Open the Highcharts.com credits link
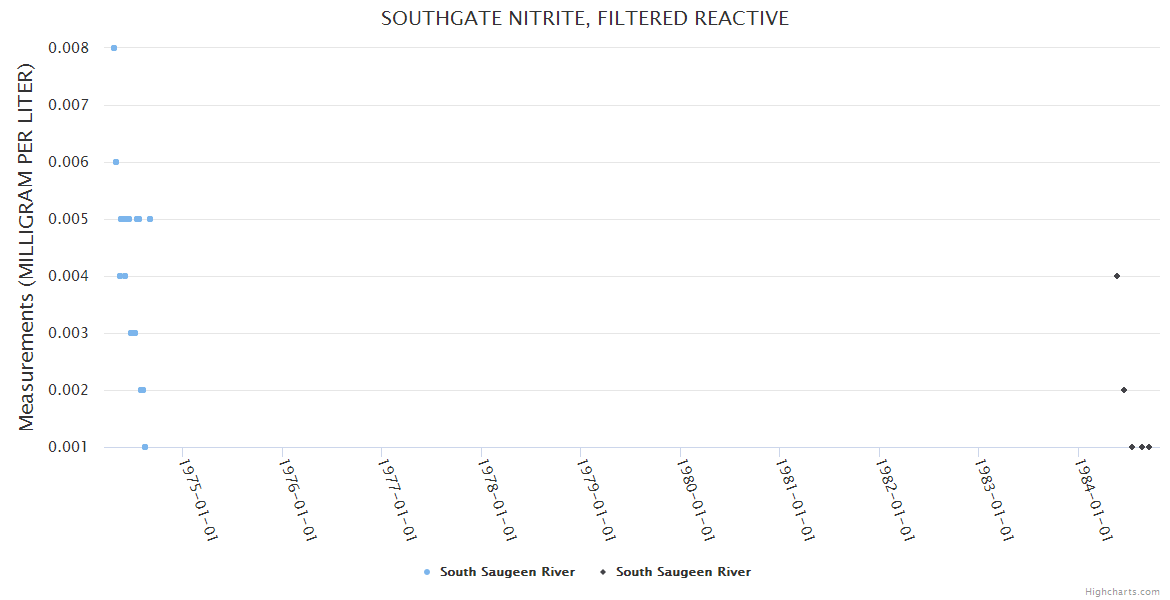 (1122, 592)
